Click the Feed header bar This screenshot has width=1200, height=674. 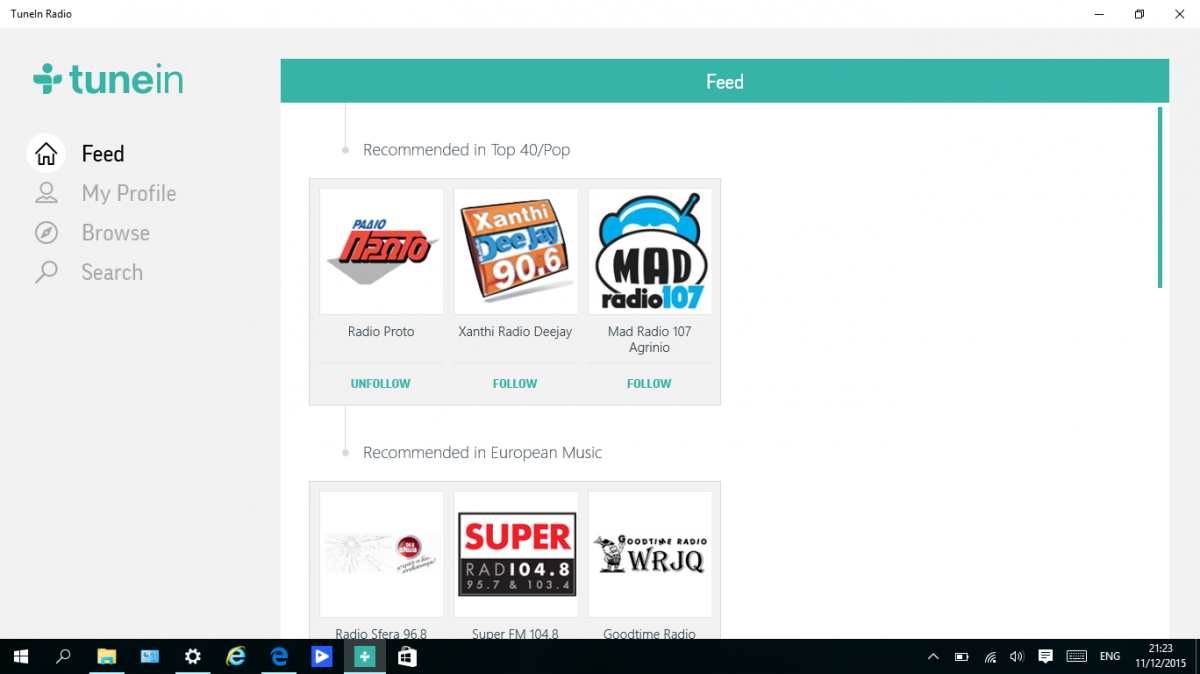[725, 81]
